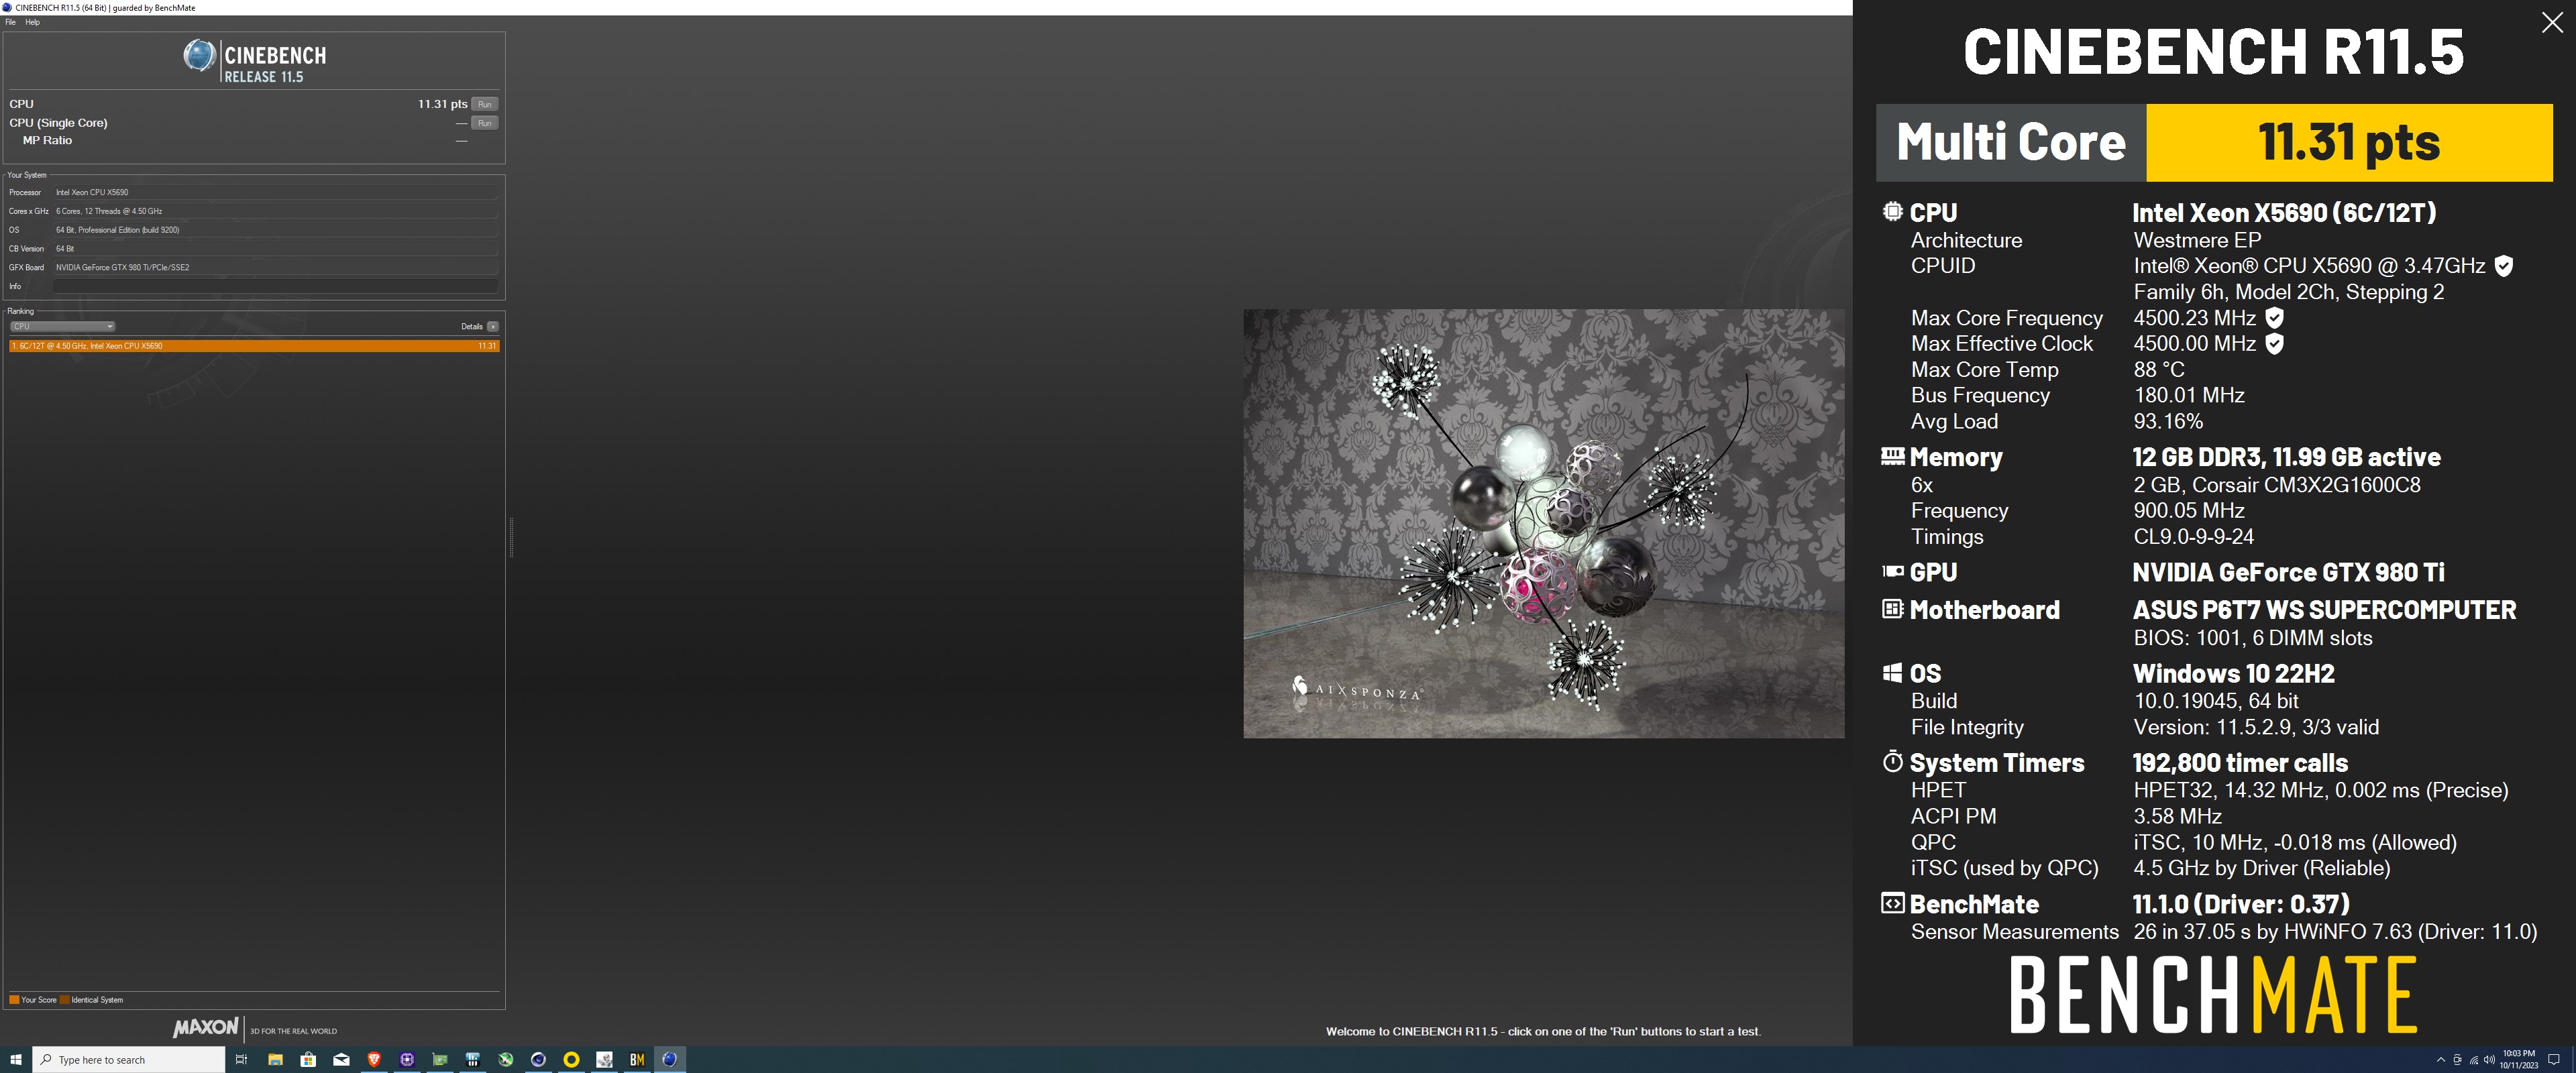
Task: Click the memory timings CL9.0-9-9-24 value
Action: [x=2193, y=537]
